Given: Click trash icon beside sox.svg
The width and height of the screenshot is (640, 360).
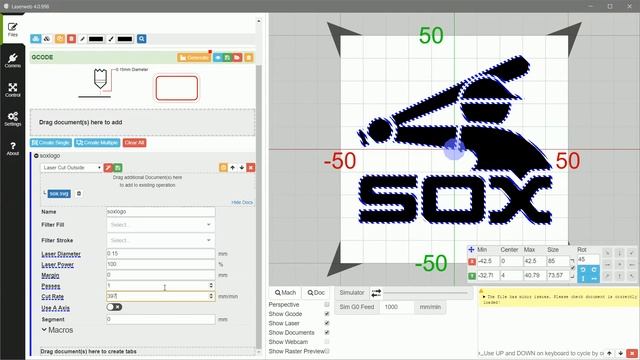Looking at the screenshot, I should (x=79, y=193).
